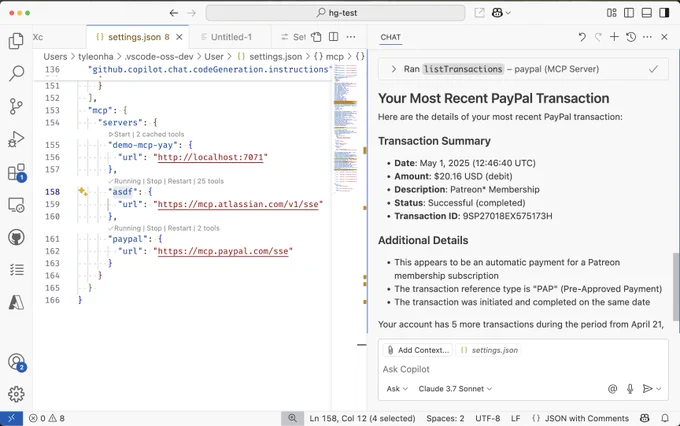This screenshot has height=426, width=680.
Task: Switch to the Untitled-1 tab
Action: [230, 37]
